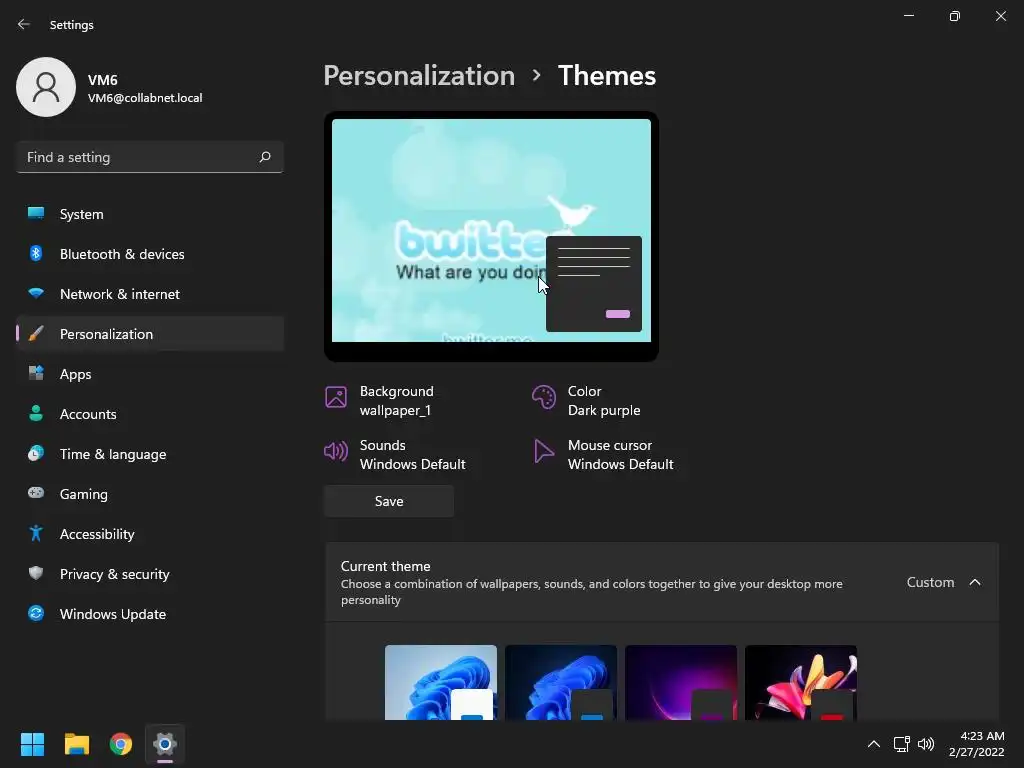Click the Find a setting search box

coord(150,157)
